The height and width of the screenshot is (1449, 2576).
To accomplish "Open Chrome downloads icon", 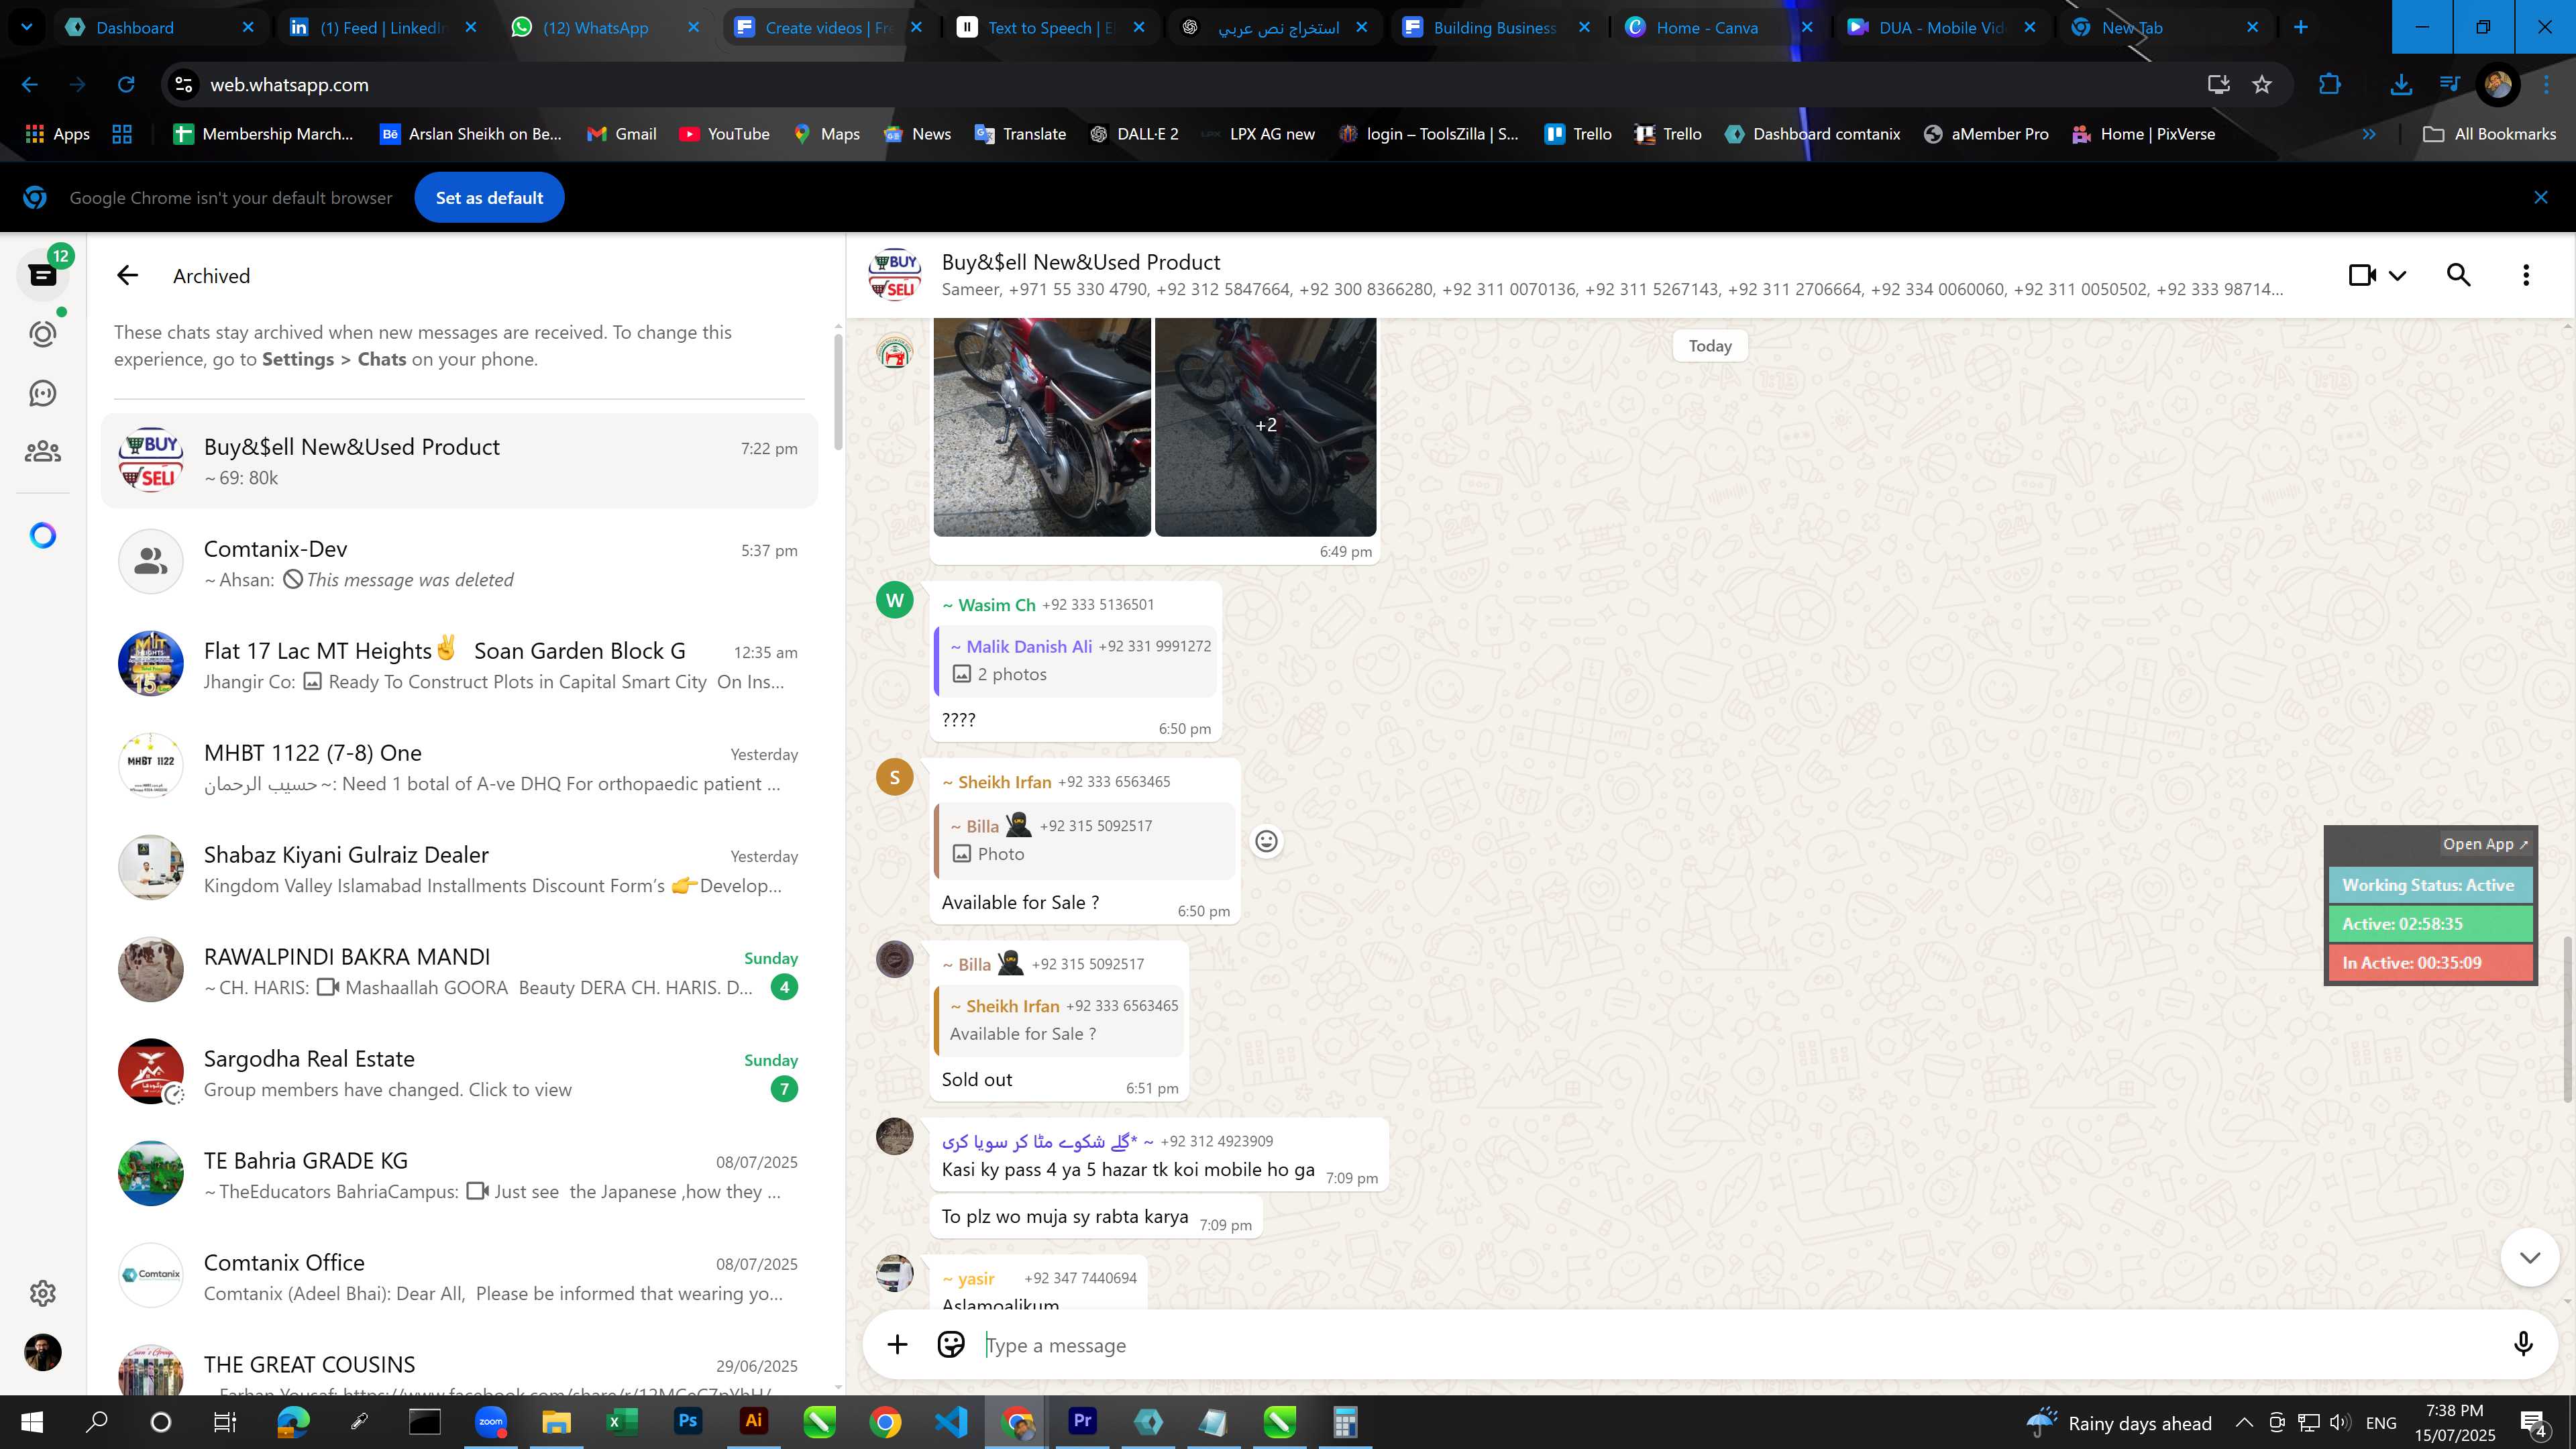I will coord(2400,85).
